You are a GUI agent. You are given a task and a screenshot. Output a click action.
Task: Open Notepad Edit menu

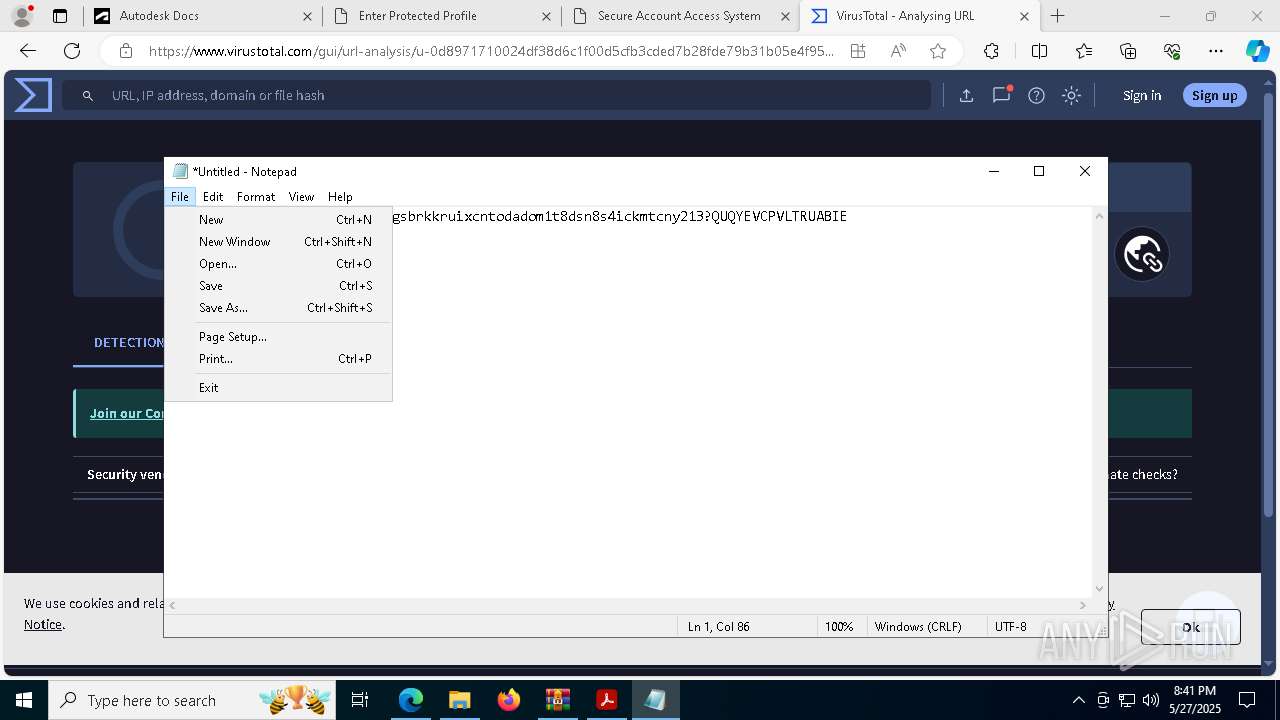[213, 197]
